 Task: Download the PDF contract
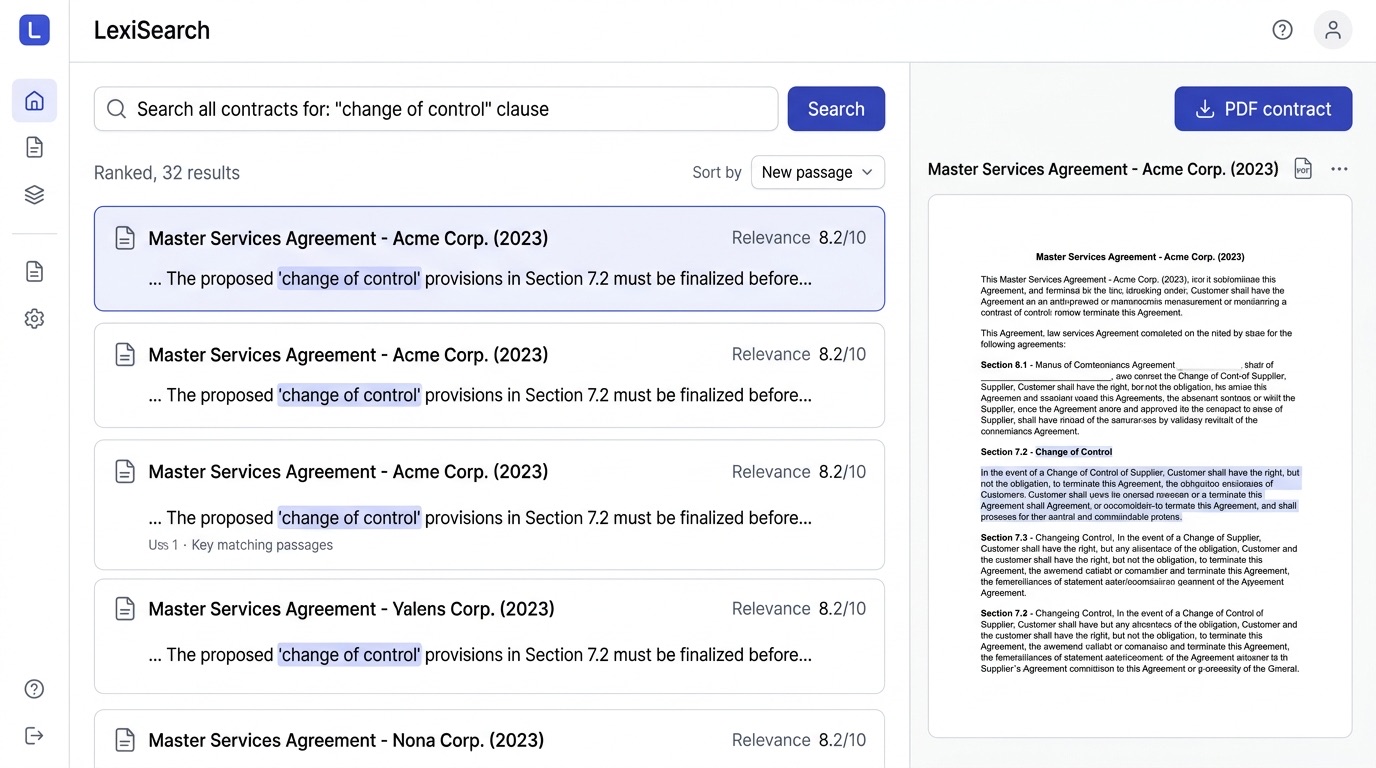pos(1263,109)
